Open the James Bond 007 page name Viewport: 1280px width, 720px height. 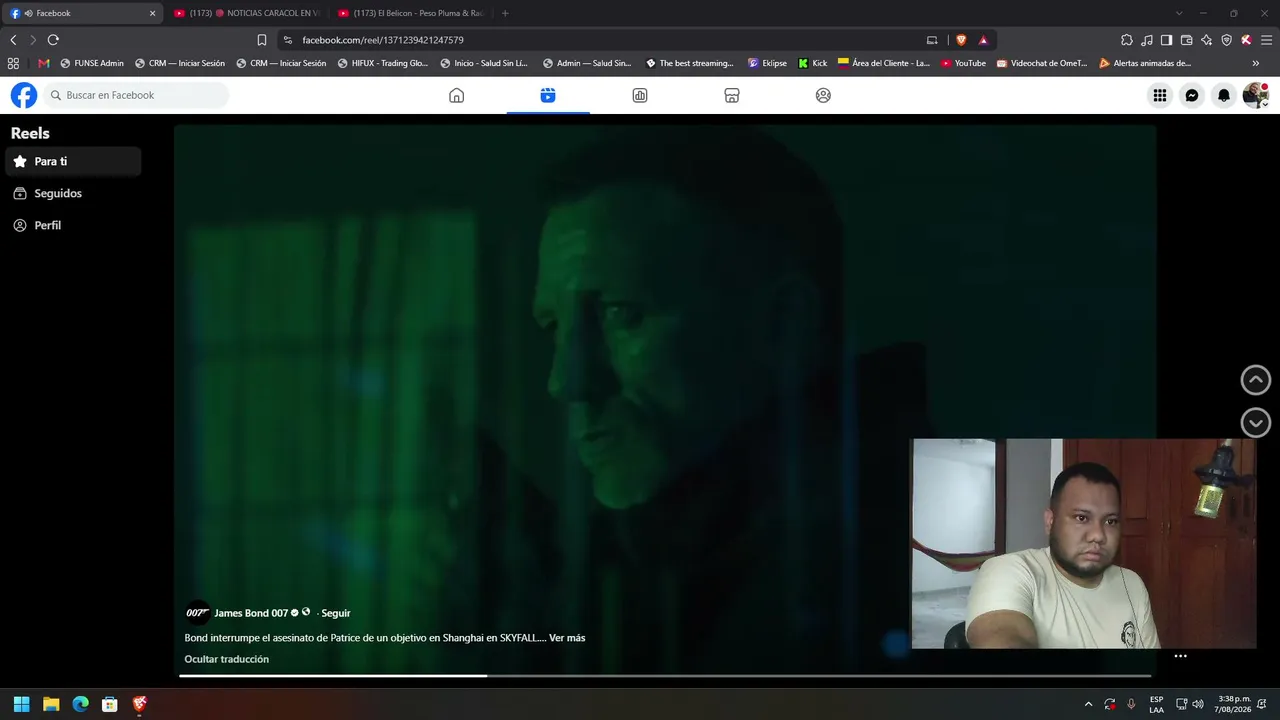tap(251, 613)
